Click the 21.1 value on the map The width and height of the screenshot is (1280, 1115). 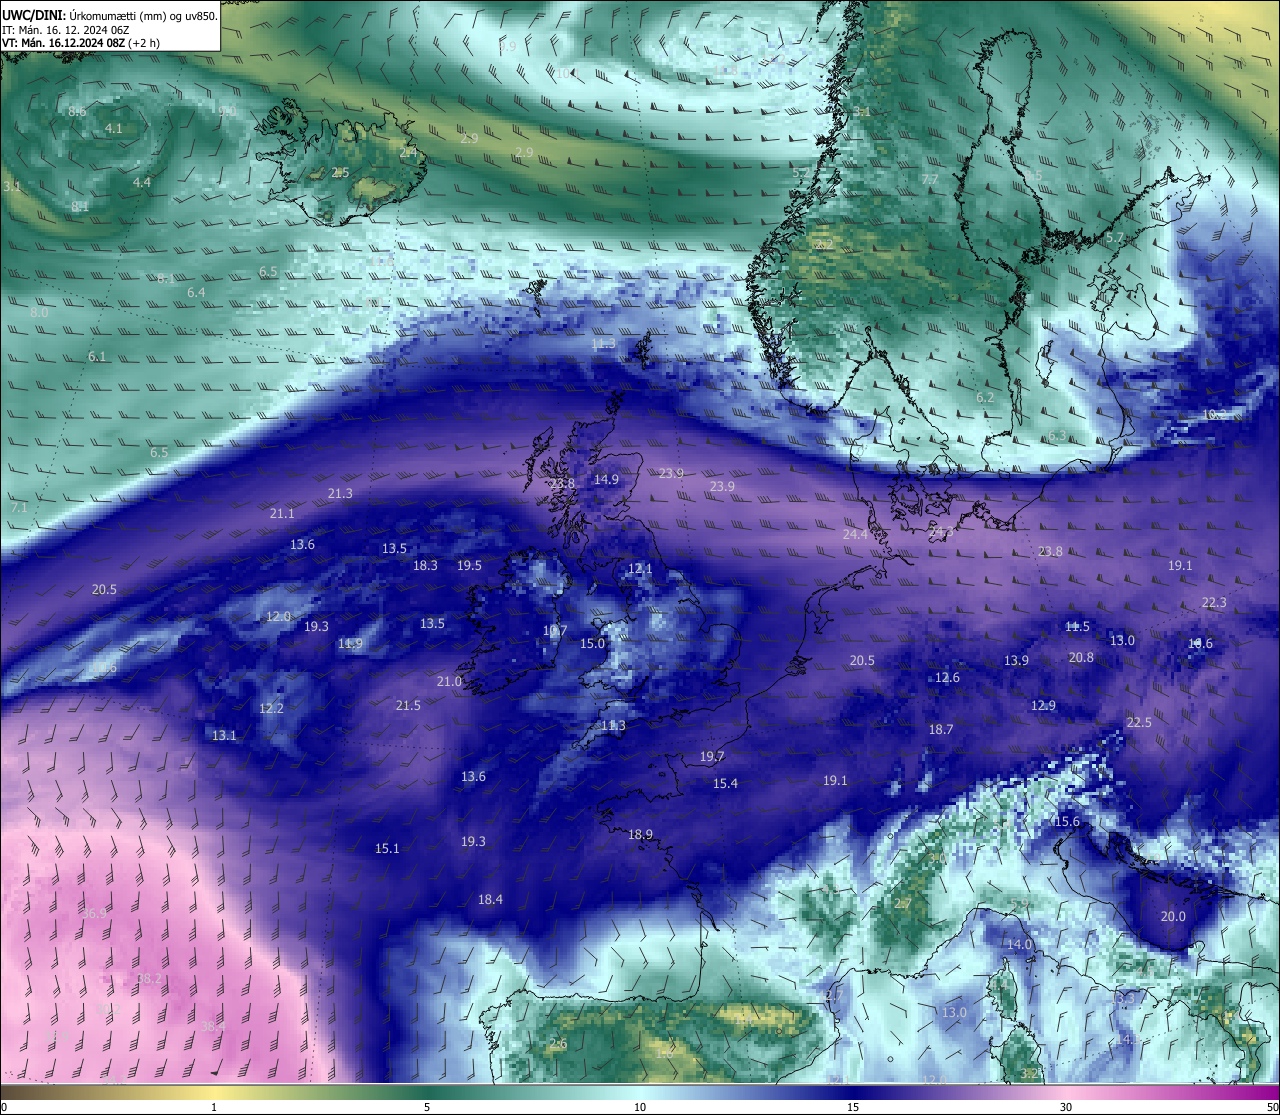click(282, 513)
